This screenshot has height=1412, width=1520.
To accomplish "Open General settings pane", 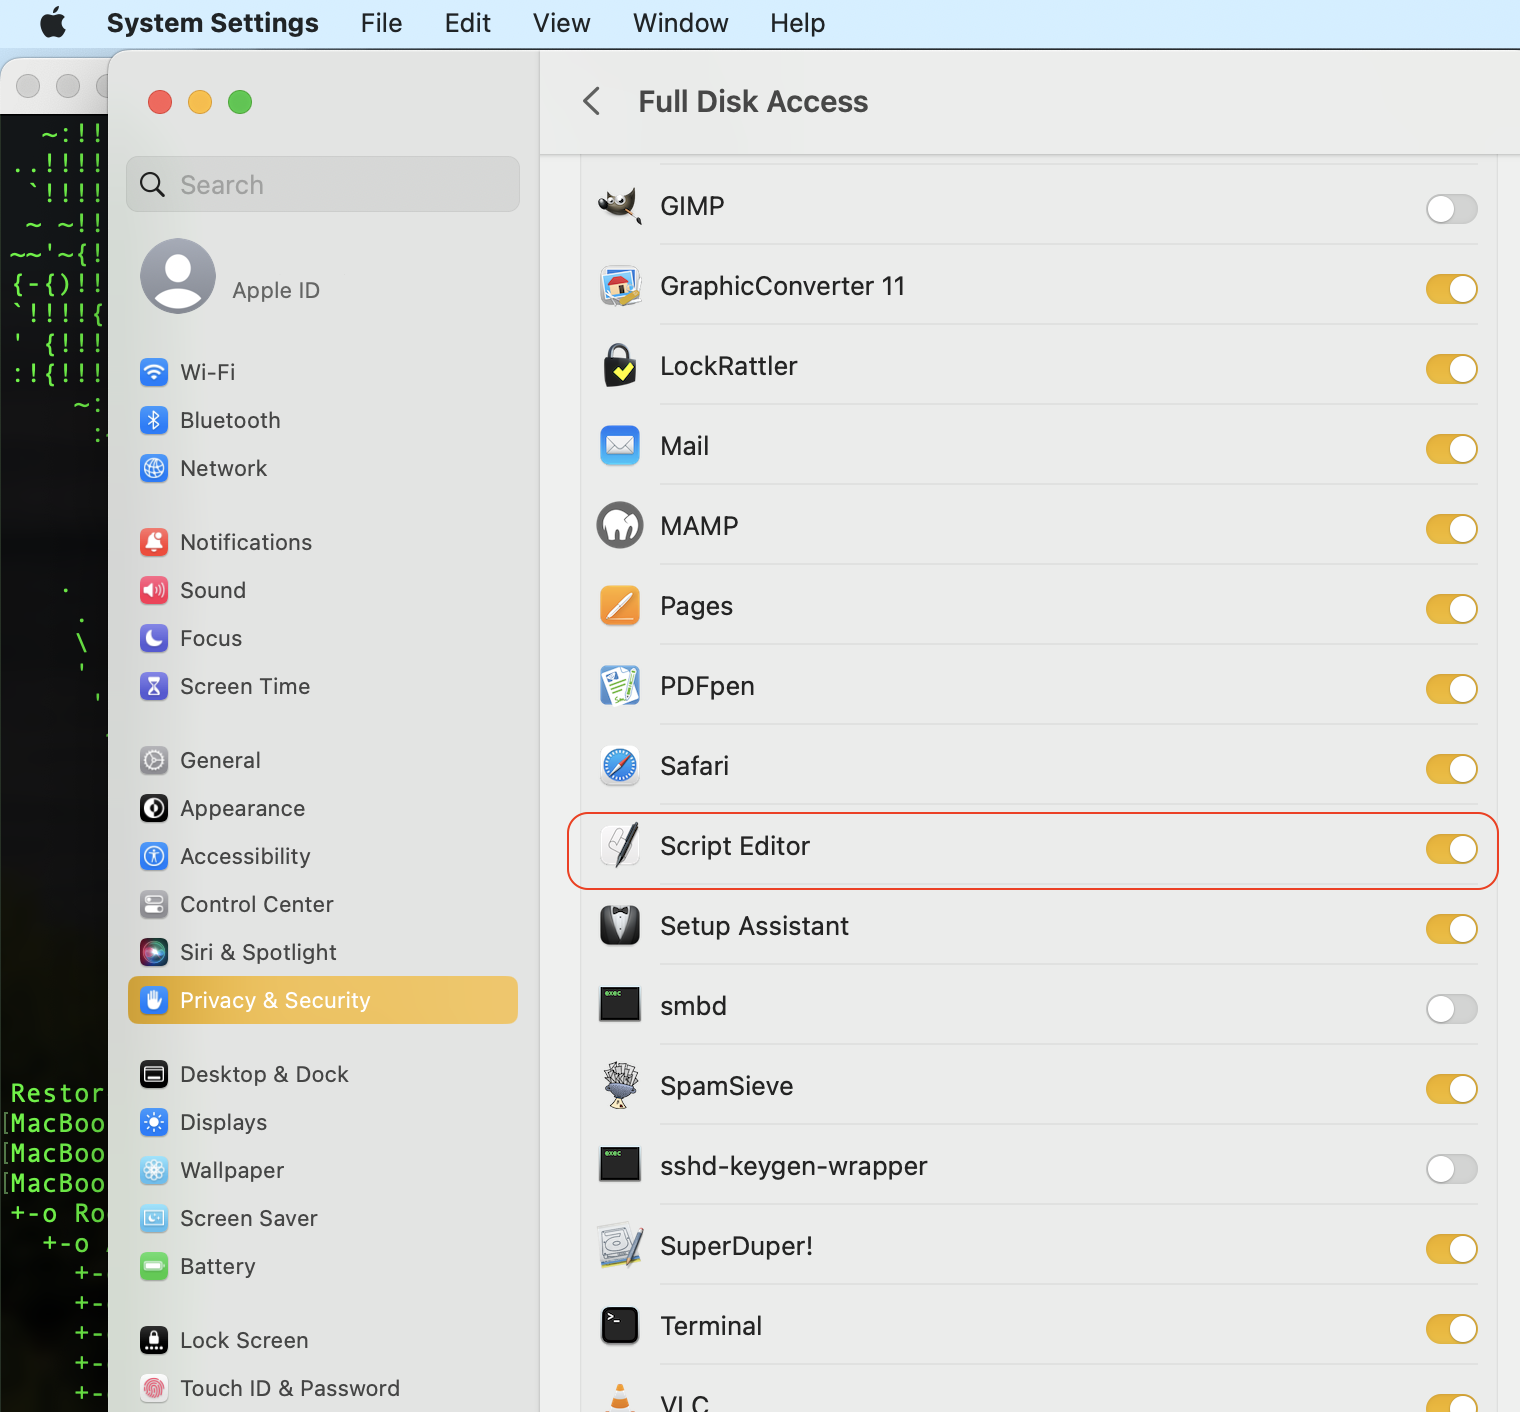I will coord(323,760).
